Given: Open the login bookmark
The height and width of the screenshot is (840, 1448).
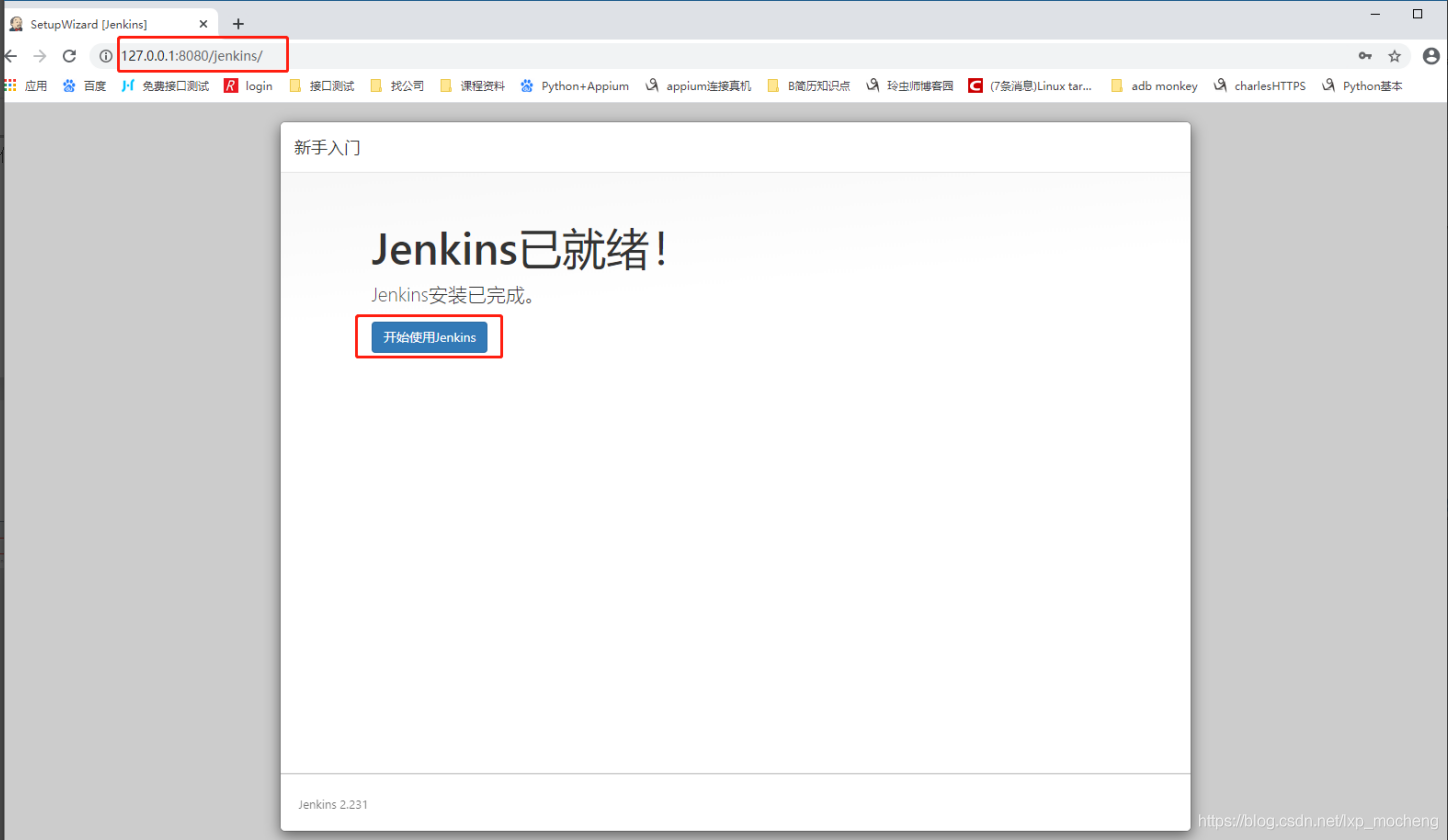Looking at the screenshot, I should 248,86.
